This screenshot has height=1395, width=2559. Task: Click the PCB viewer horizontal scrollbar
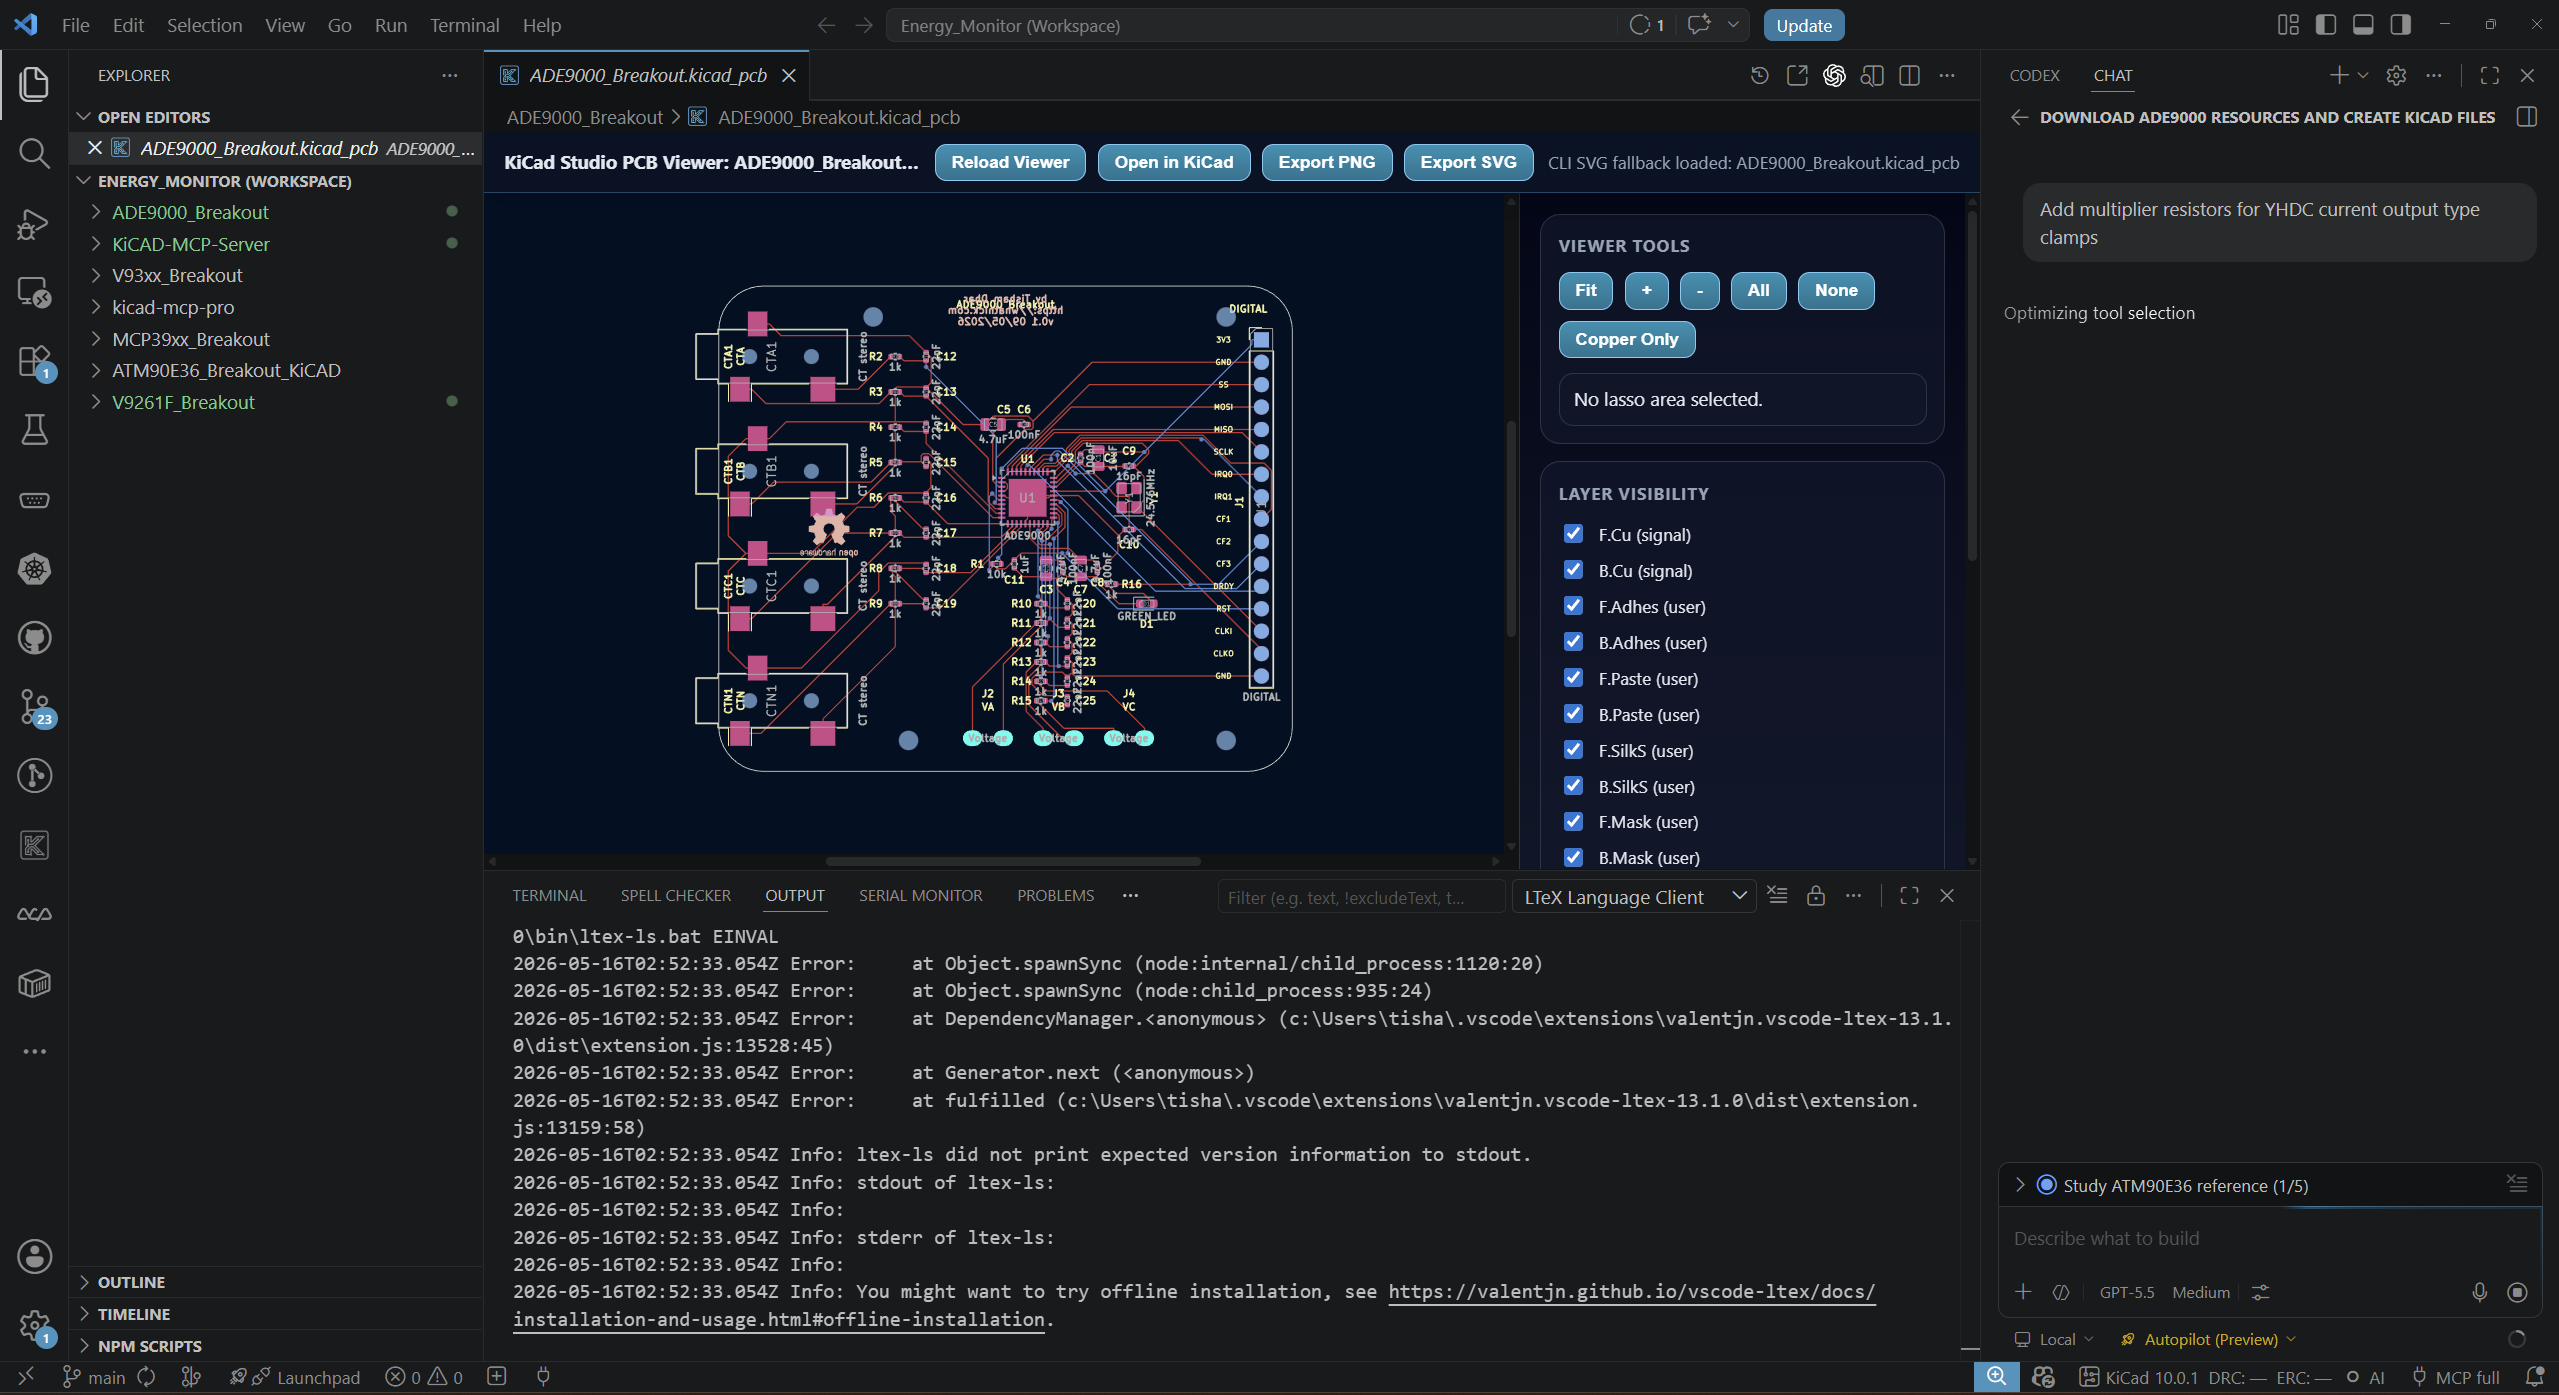coord(1013,861)
